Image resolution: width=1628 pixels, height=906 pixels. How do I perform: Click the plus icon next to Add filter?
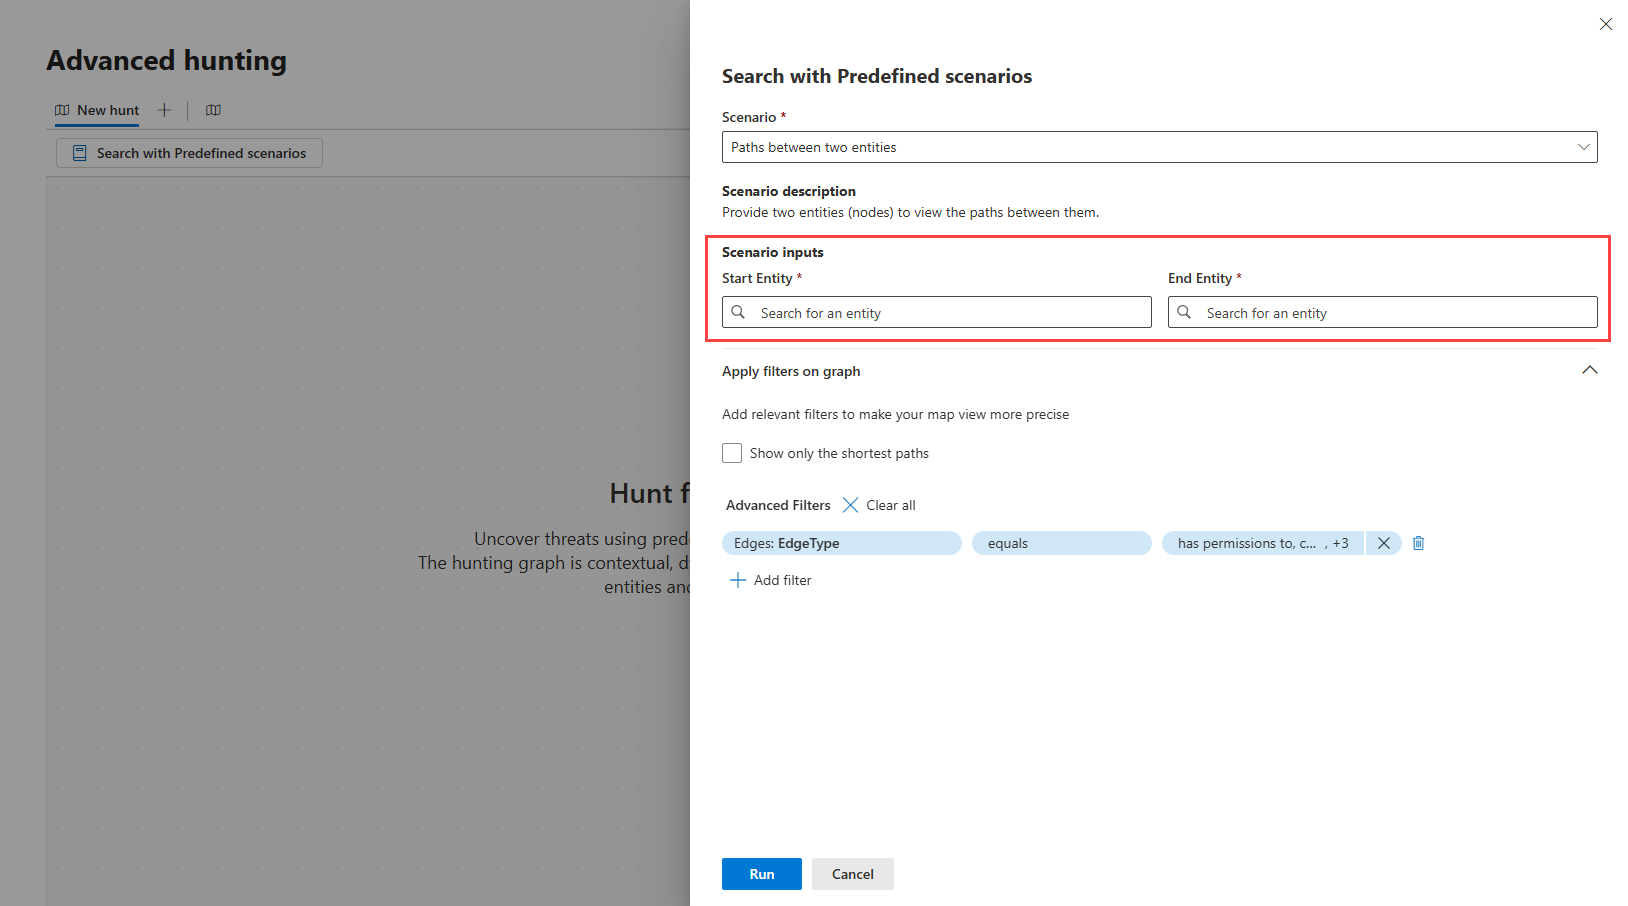tap(738, 580)
